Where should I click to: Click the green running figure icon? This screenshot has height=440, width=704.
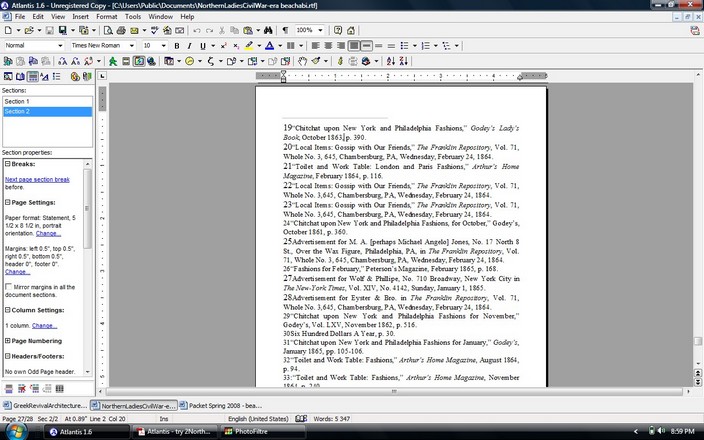pos(113,61)
